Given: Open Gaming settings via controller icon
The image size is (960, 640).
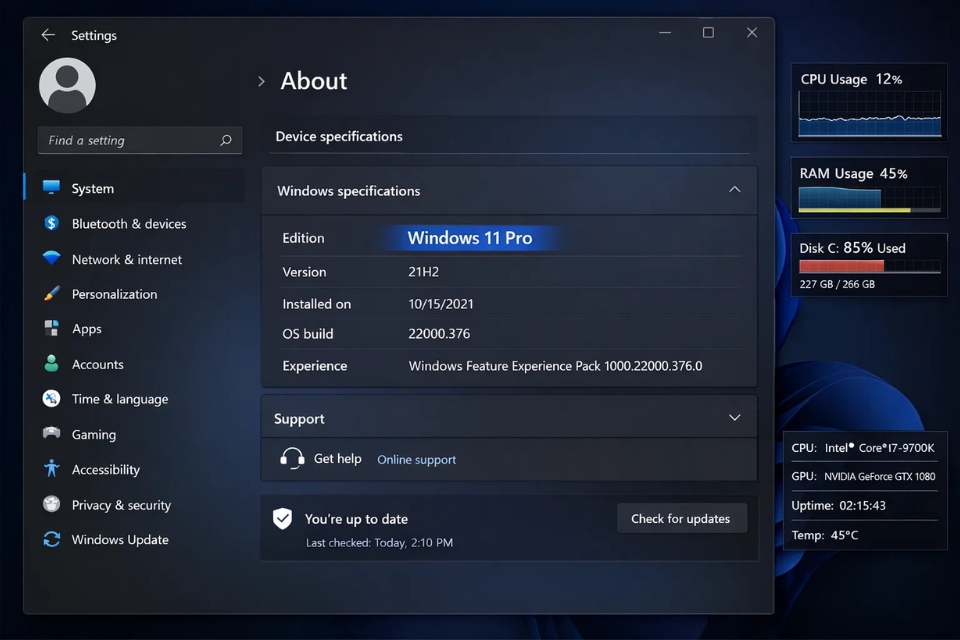Looking at the screenshot, I should [52, 434].
